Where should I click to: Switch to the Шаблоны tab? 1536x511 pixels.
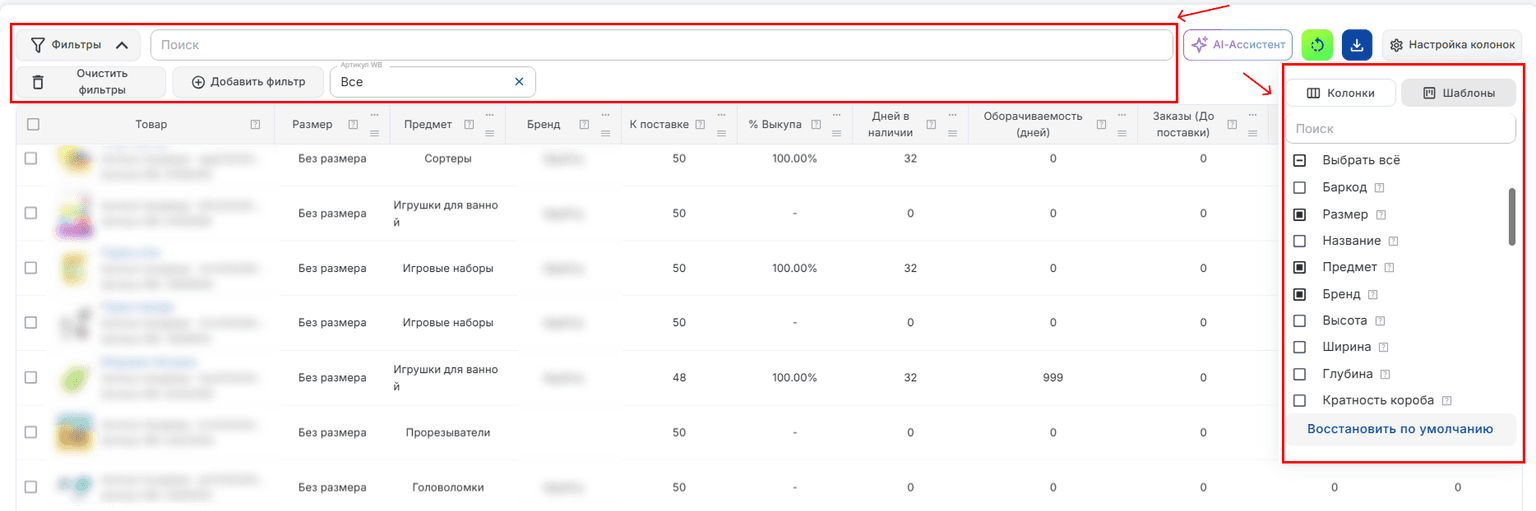click(x=1458, y=93)
